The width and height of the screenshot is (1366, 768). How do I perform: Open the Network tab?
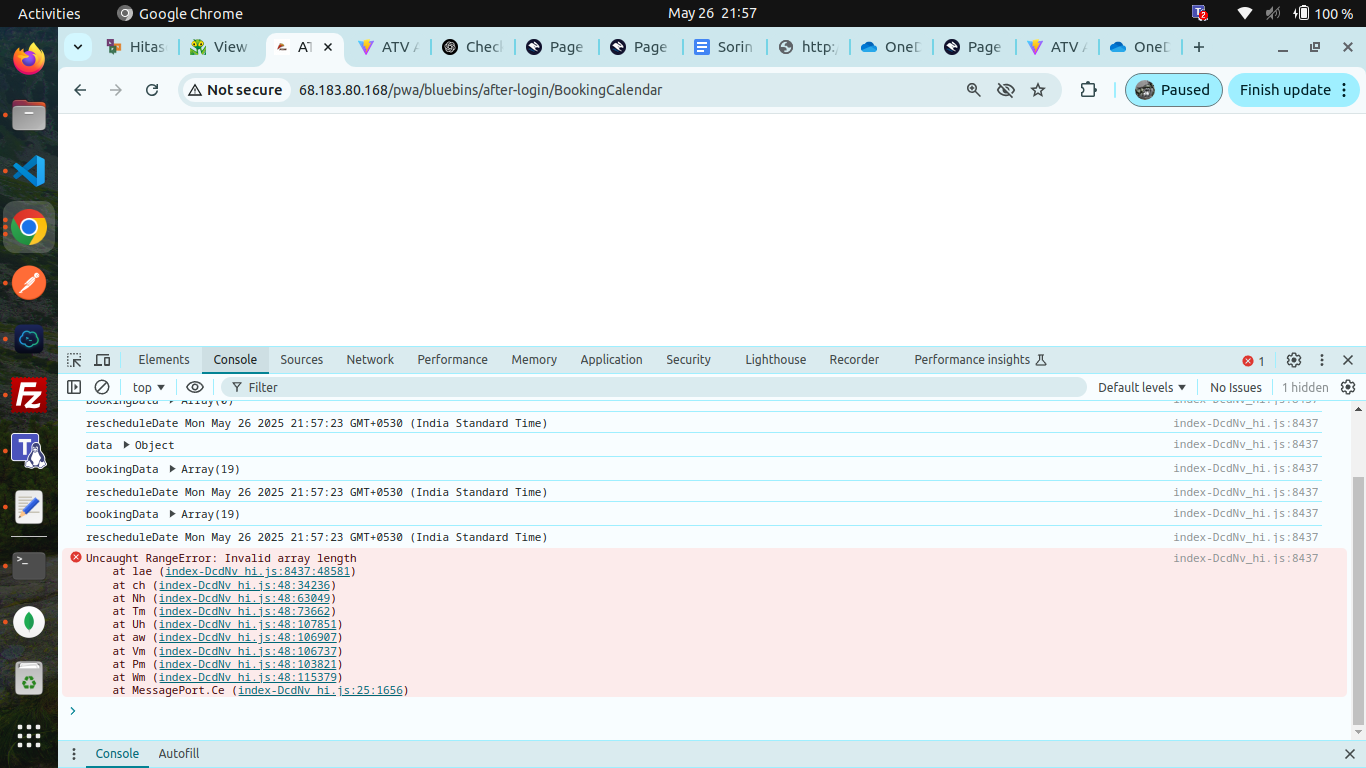370,360
